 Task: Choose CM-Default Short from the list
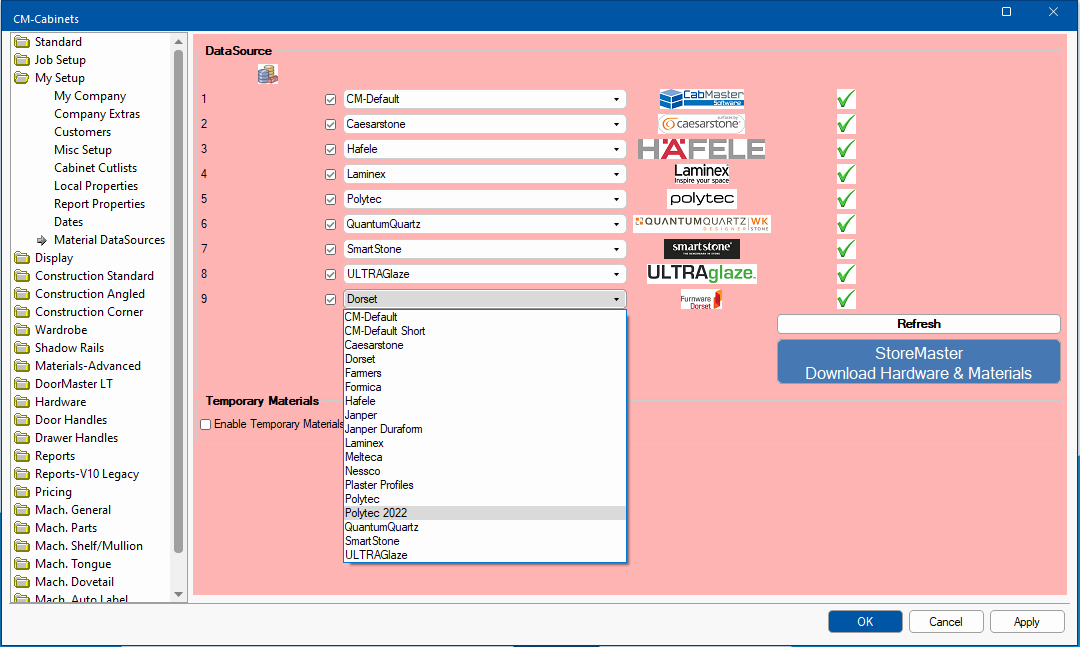coord(485,331)
